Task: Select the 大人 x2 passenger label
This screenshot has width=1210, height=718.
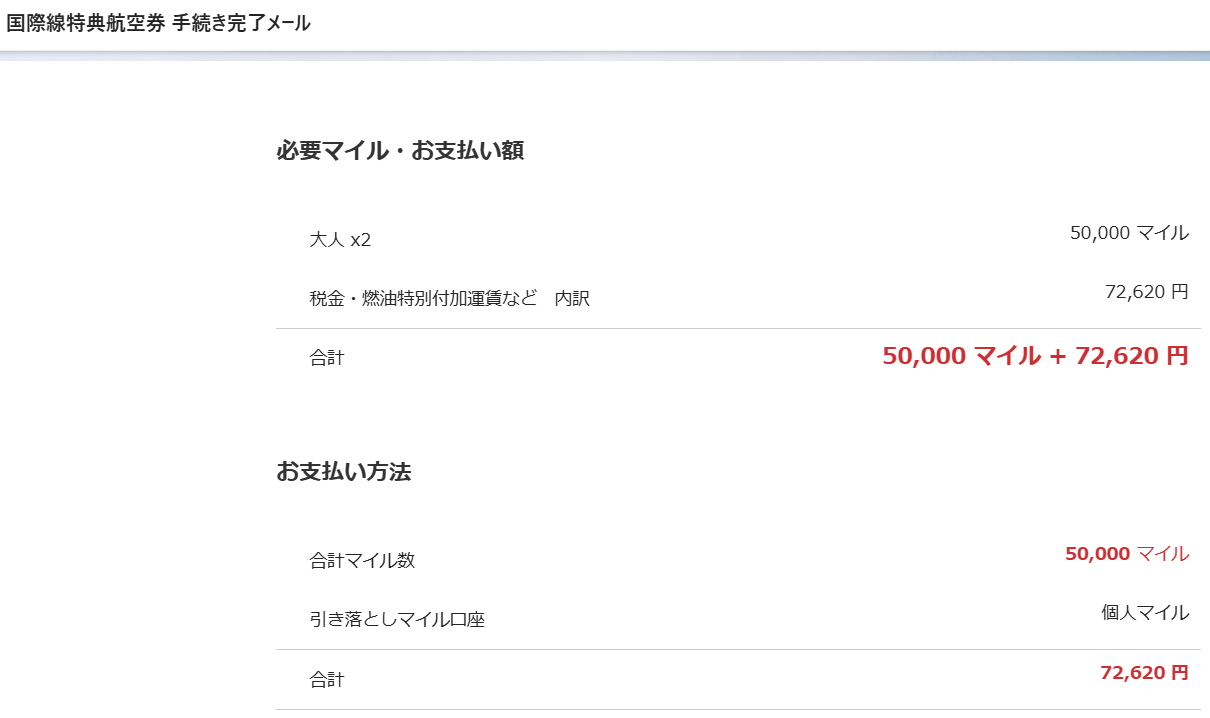Action: (x=340, y=240)
